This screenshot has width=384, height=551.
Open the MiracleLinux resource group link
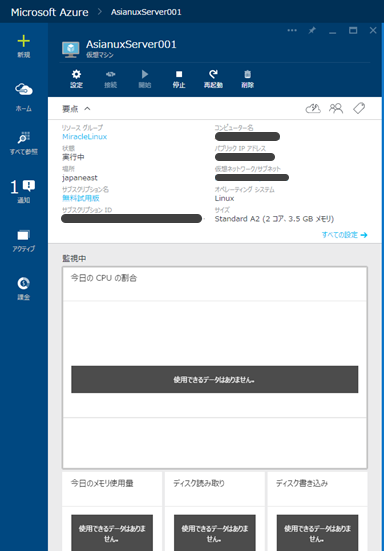tap(84, 137)
